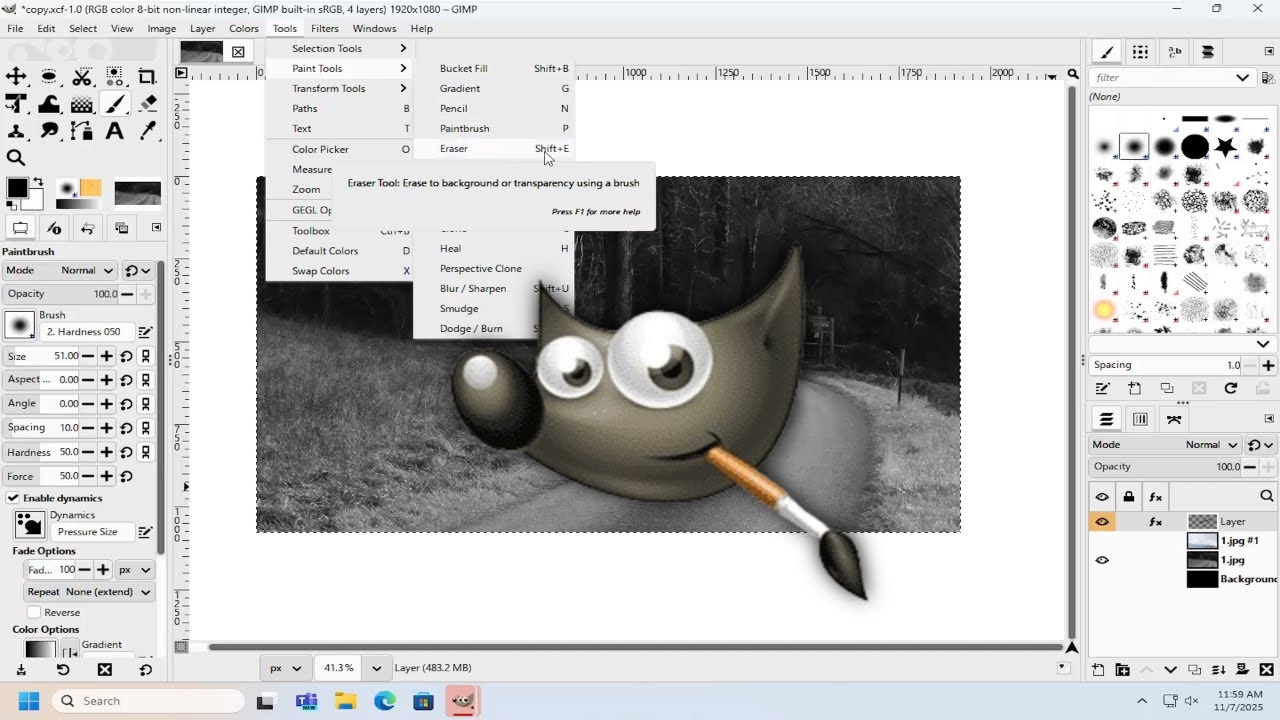
Task: Create a new layer in Layers panel
Action: coord(1098,669)
